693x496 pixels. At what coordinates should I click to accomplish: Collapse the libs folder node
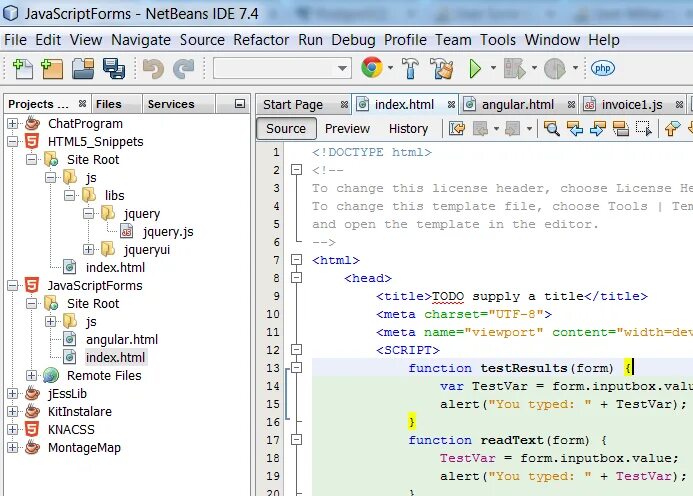(x=69, y=195)
